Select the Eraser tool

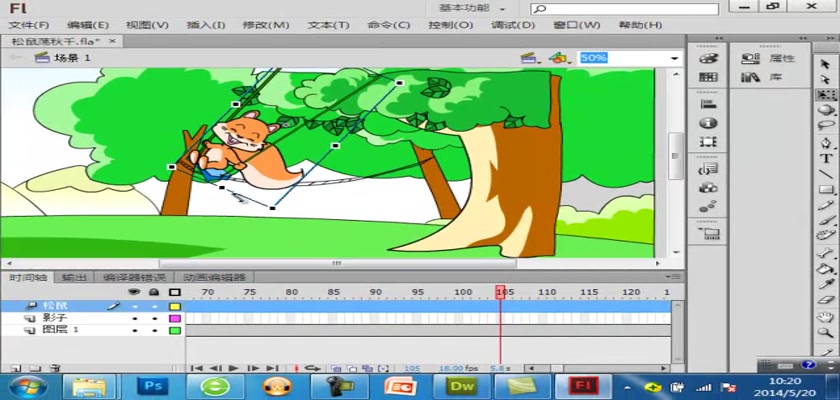(826, 299)
